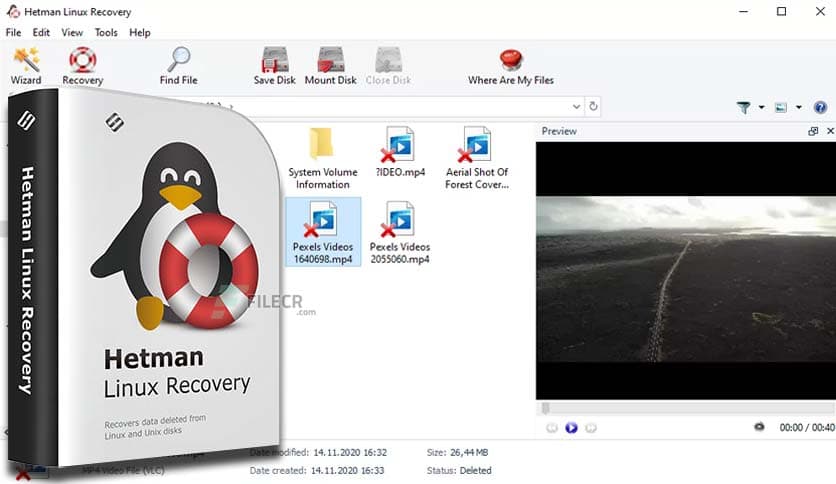Click the address path field
Screen dimensions: 836x484
405,107
